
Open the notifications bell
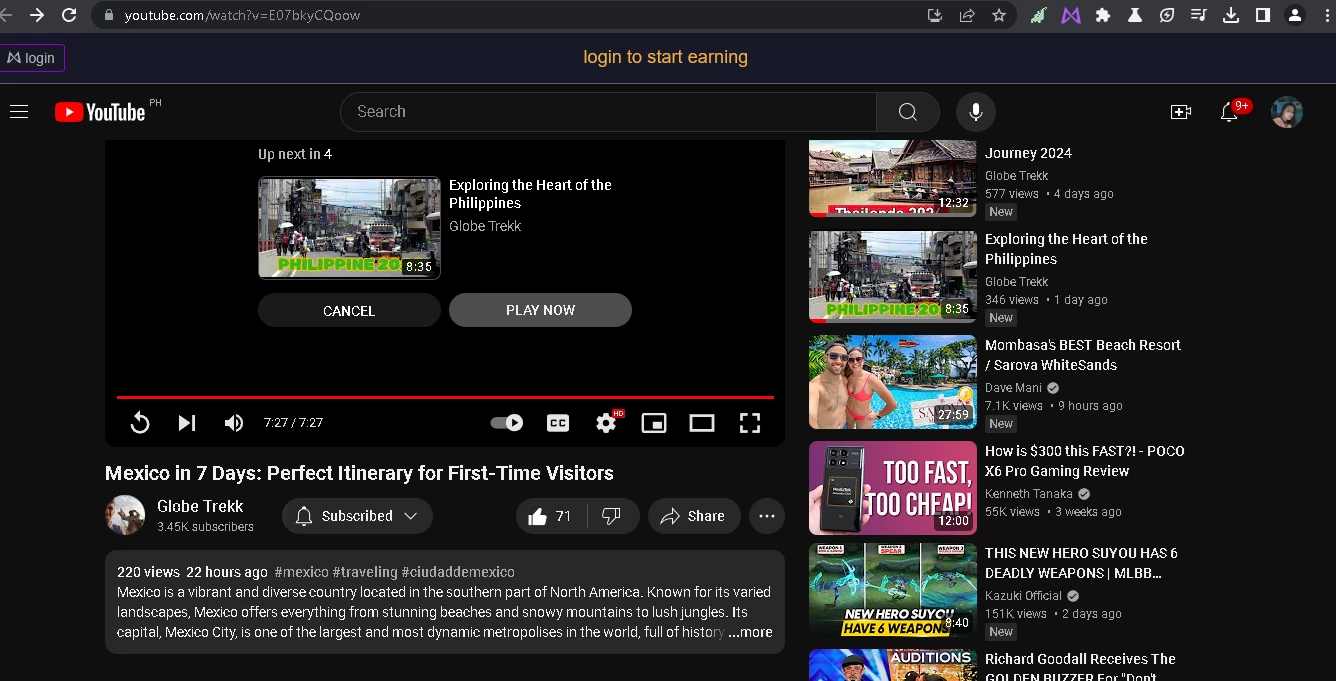point(1230,112)
